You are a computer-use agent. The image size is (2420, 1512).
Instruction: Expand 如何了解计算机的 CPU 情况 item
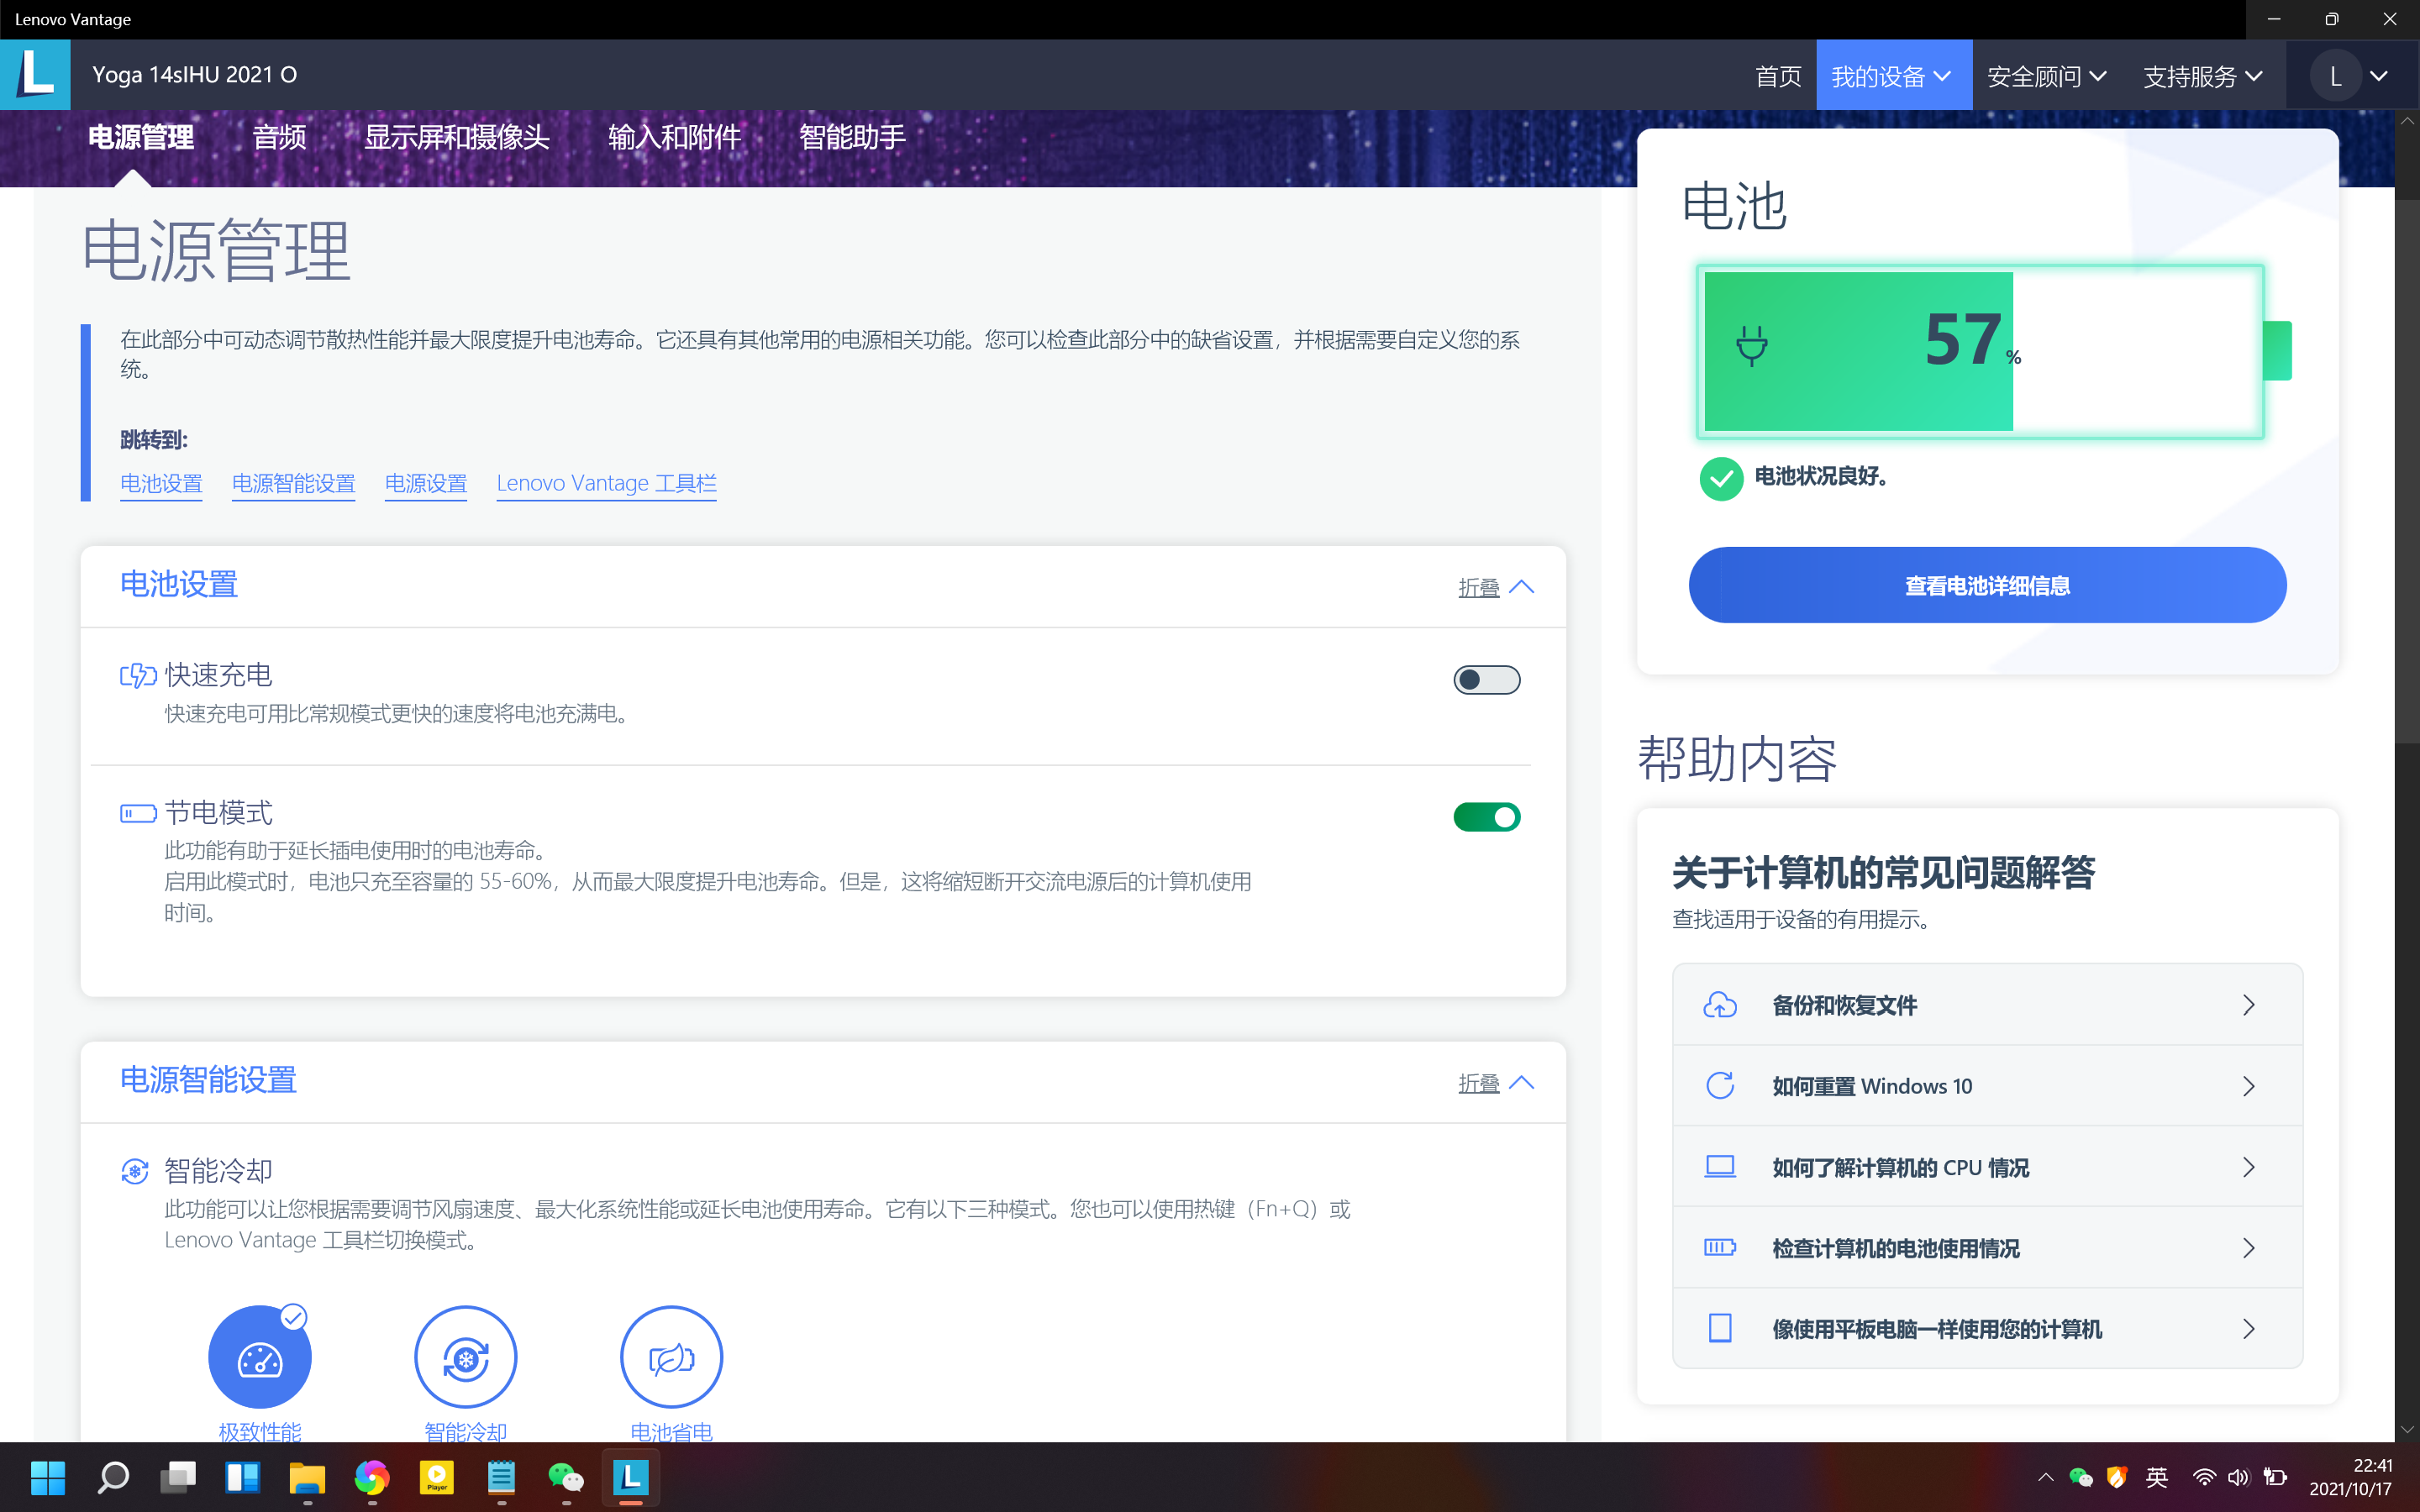tap(1987, 1167)
